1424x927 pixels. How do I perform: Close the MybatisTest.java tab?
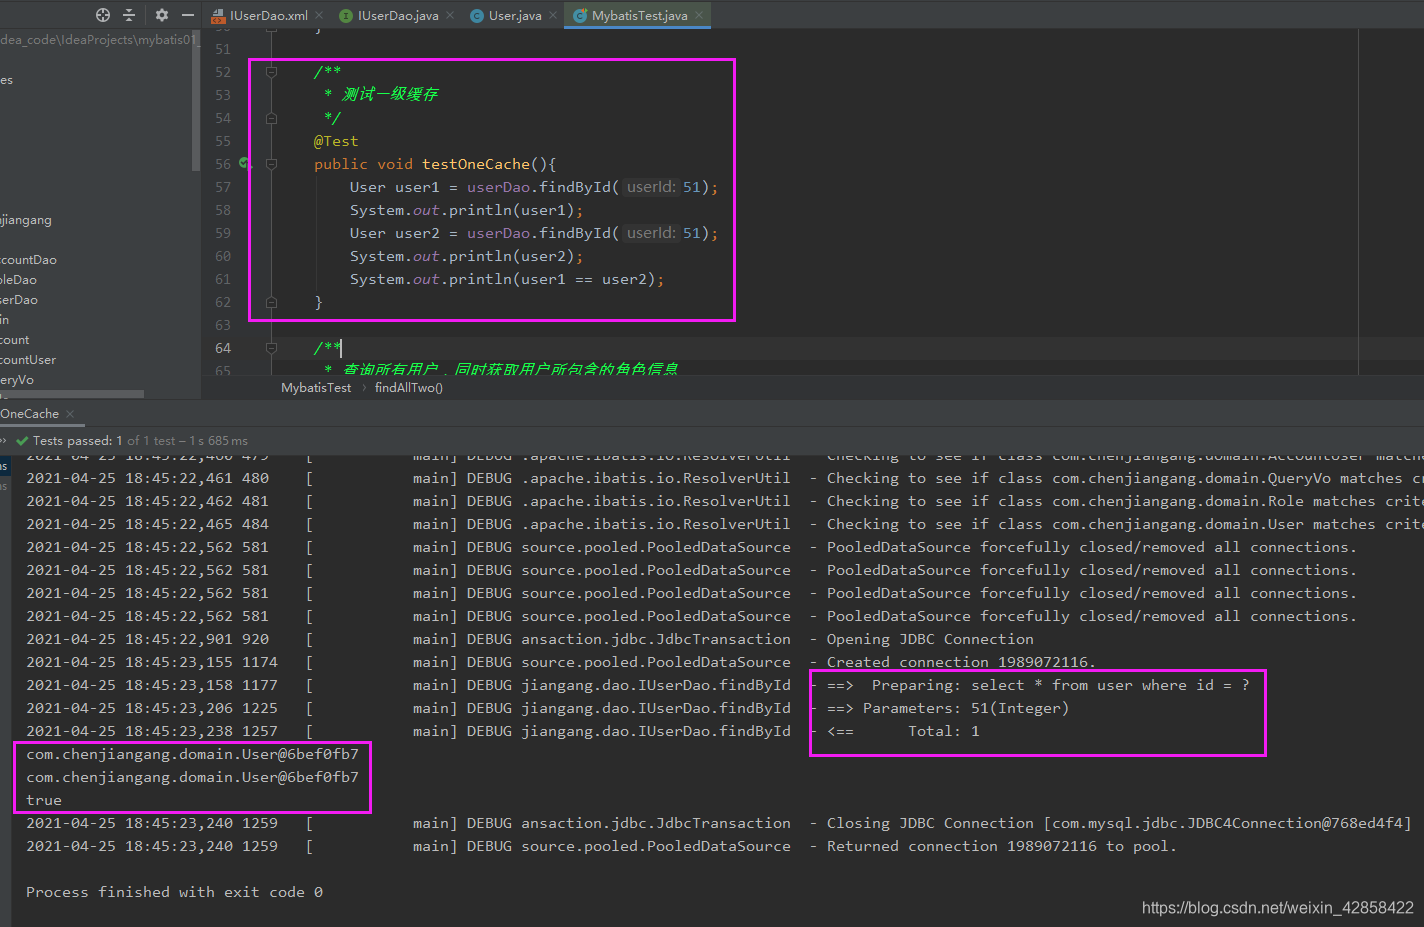[699, 16]
